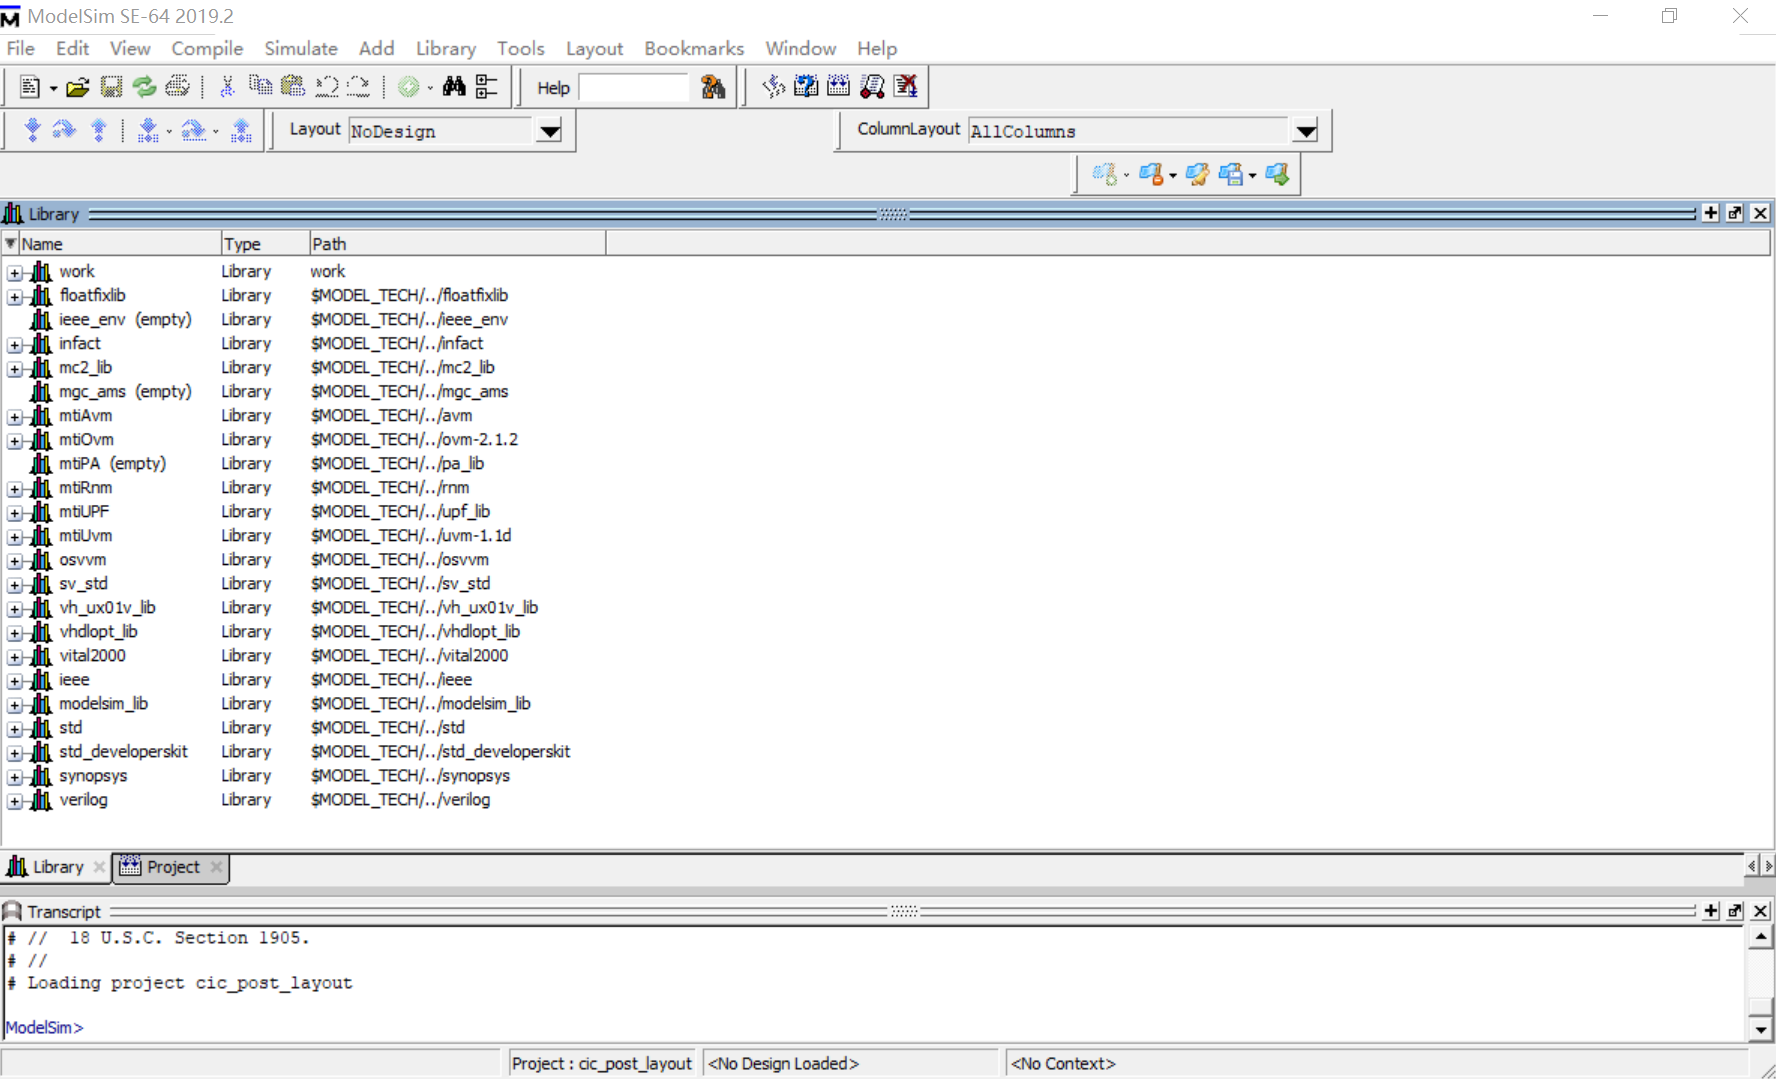Click the Step Out blue up arrow icon
The height and width of the screenshot is (1079, 1776).
(99, 130)
